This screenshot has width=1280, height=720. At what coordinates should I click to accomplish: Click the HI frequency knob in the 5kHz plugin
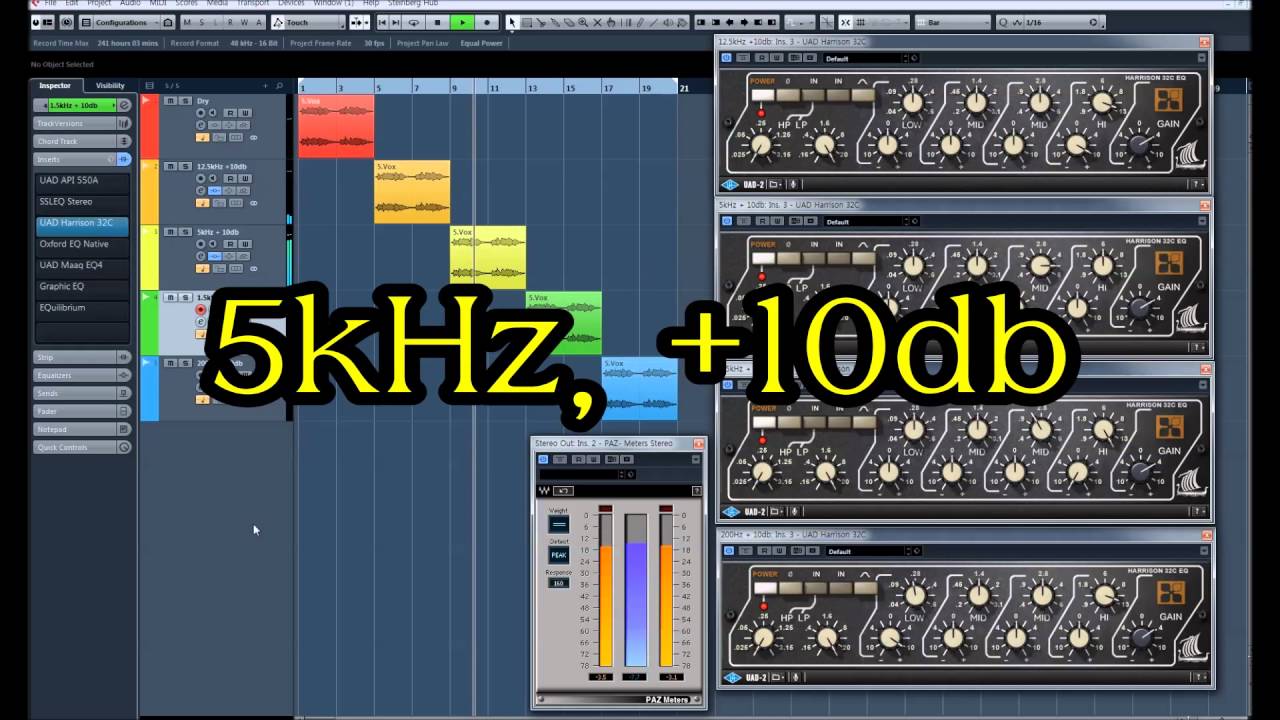click(1103, 265)
